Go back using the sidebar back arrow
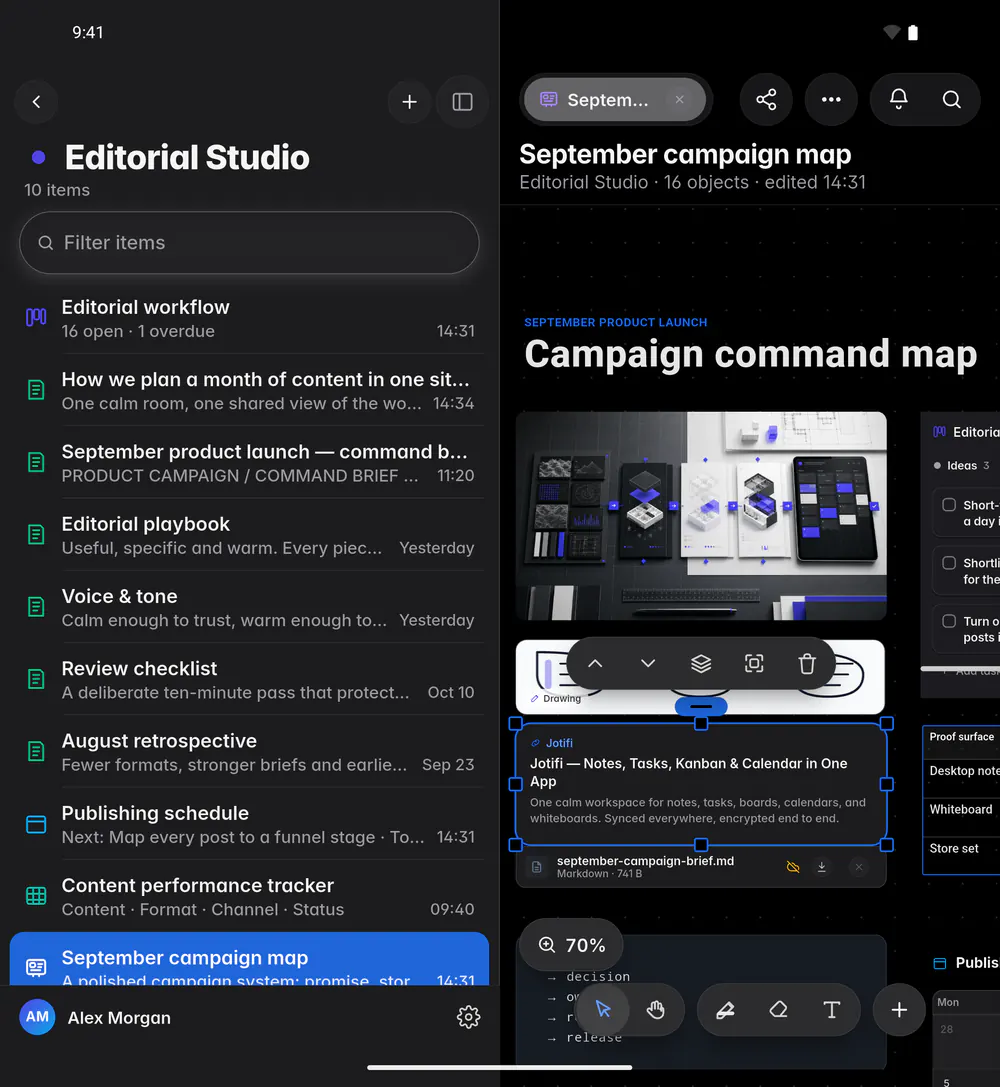The image size is (1000, 1087). tap(36, 102)
